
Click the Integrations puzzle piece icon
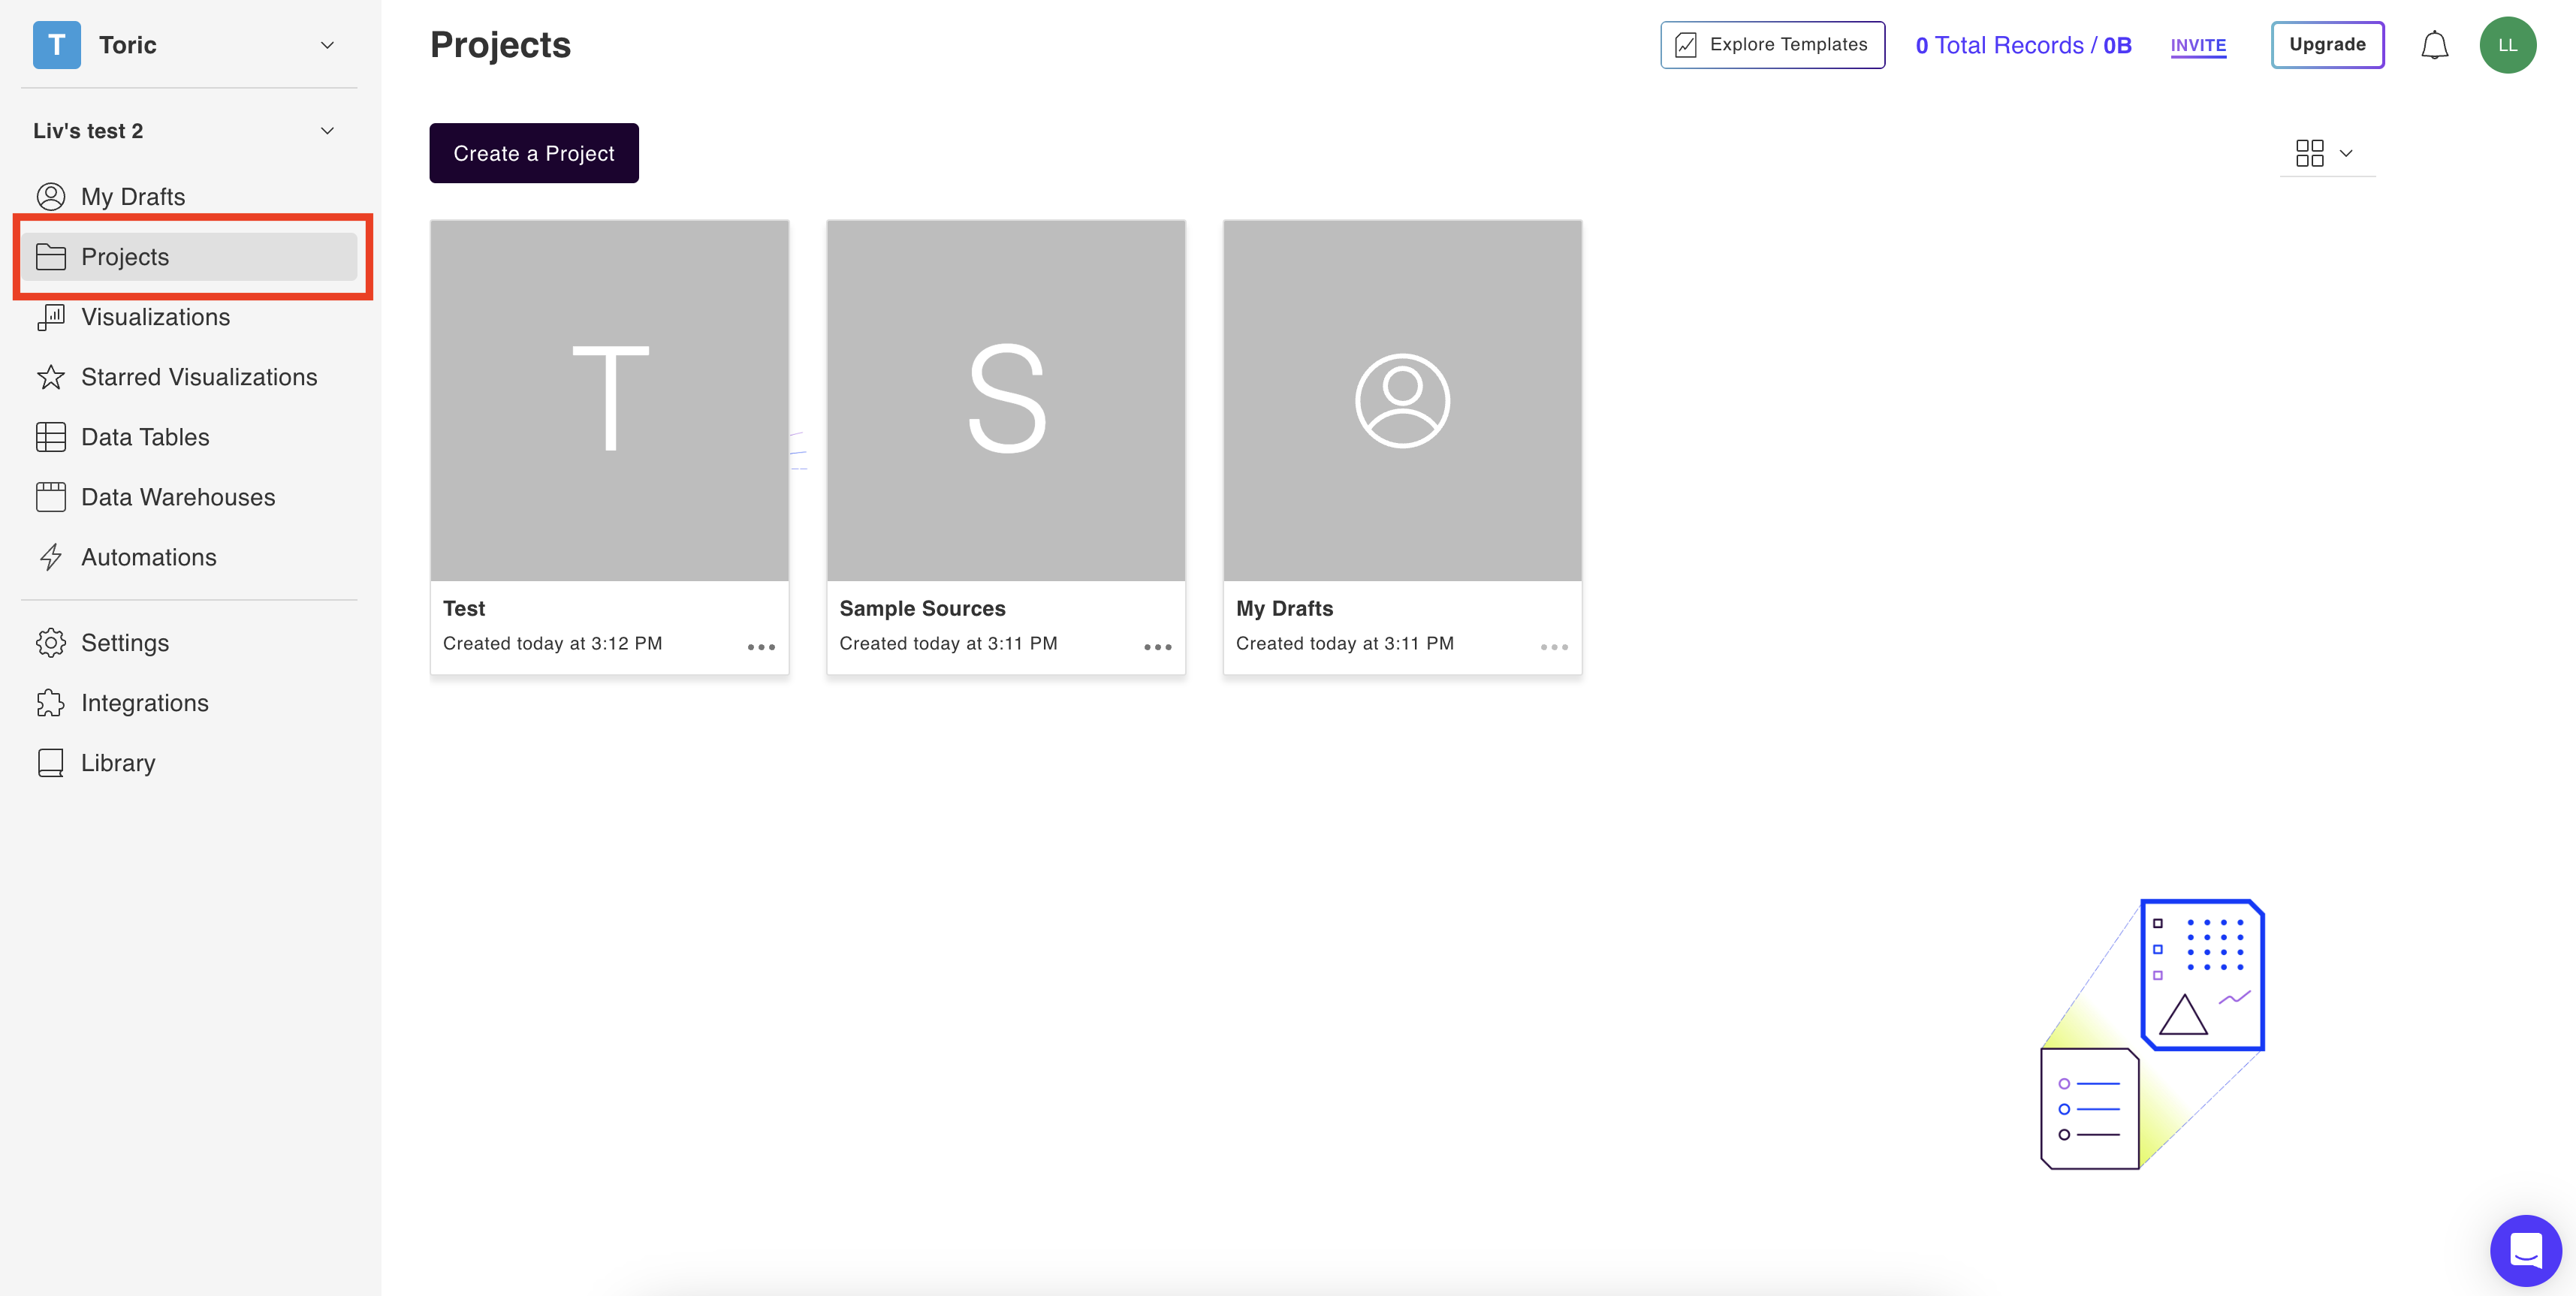[x=51, y=703]
